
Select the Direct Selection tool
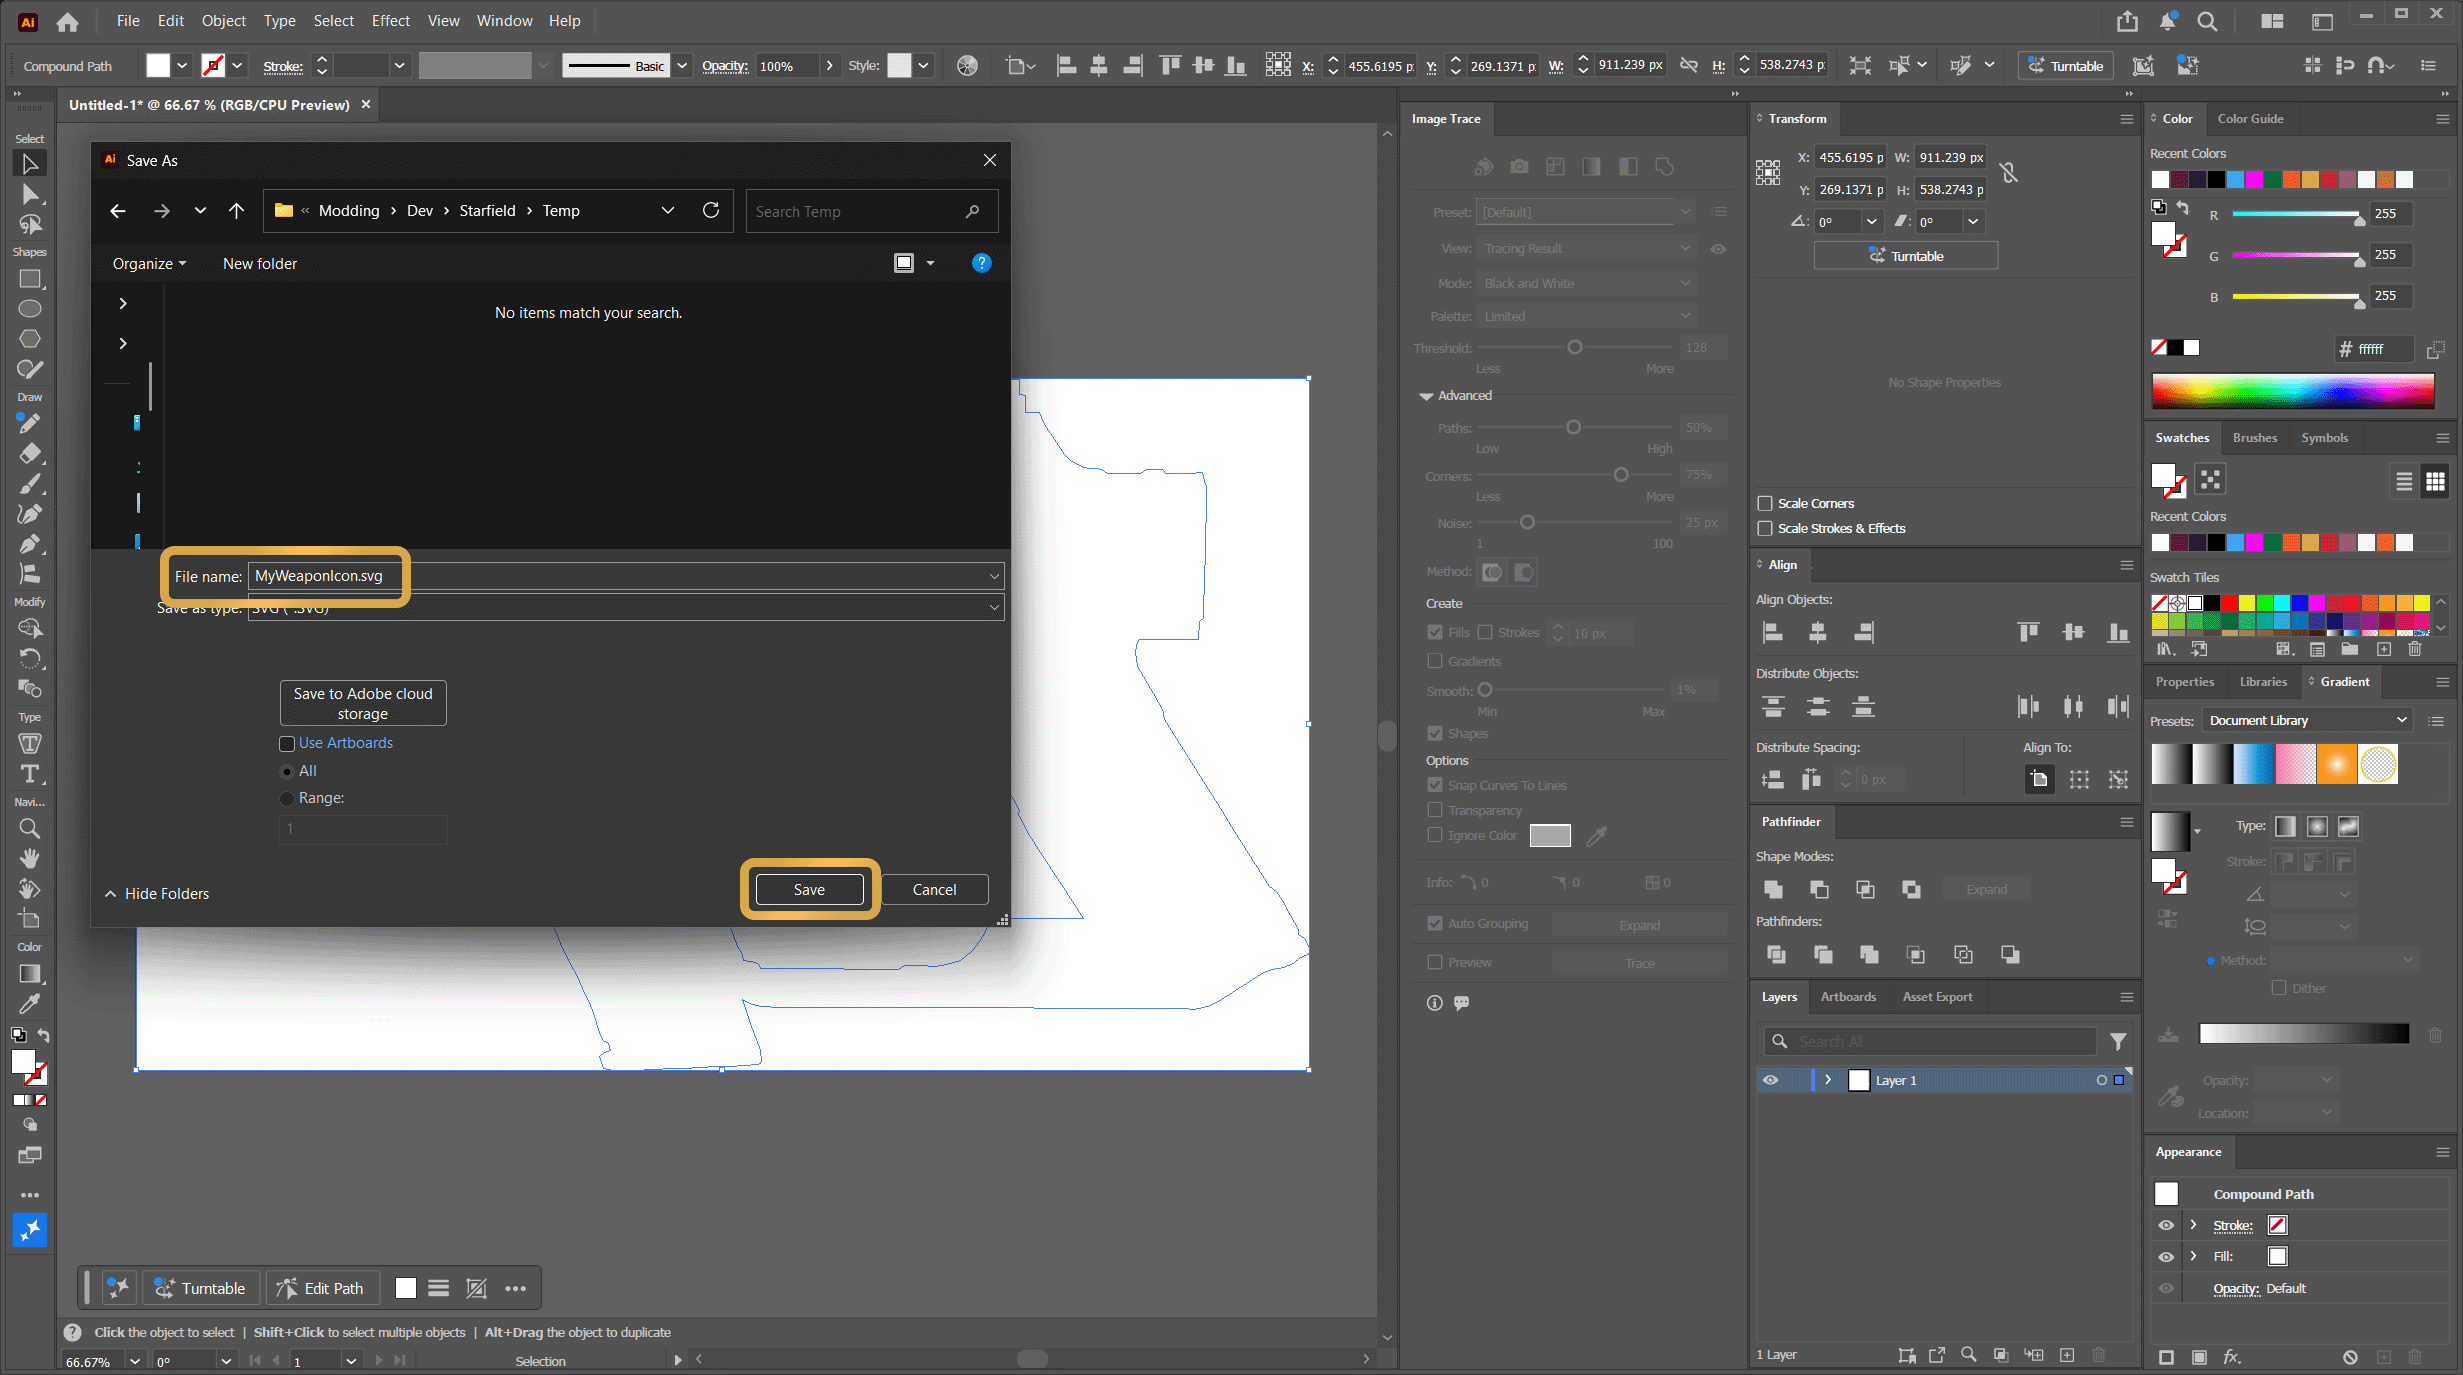[x=29, y=194]
